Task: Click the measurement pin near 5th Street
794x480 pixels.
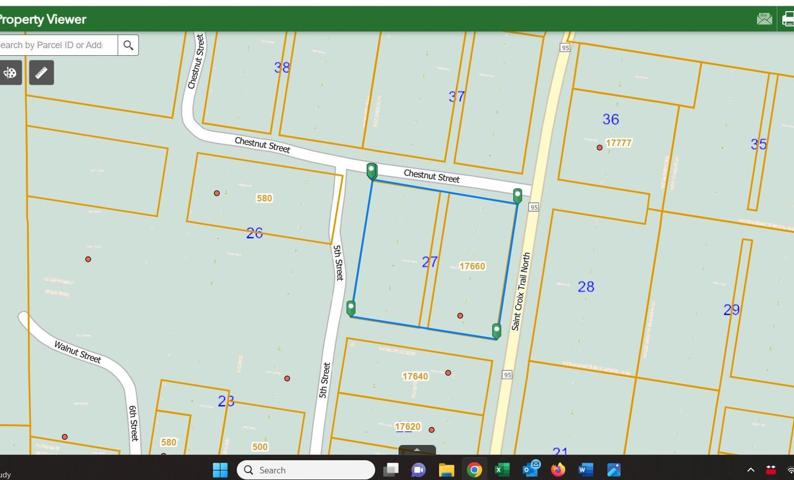Action: [x=351, y=308]
